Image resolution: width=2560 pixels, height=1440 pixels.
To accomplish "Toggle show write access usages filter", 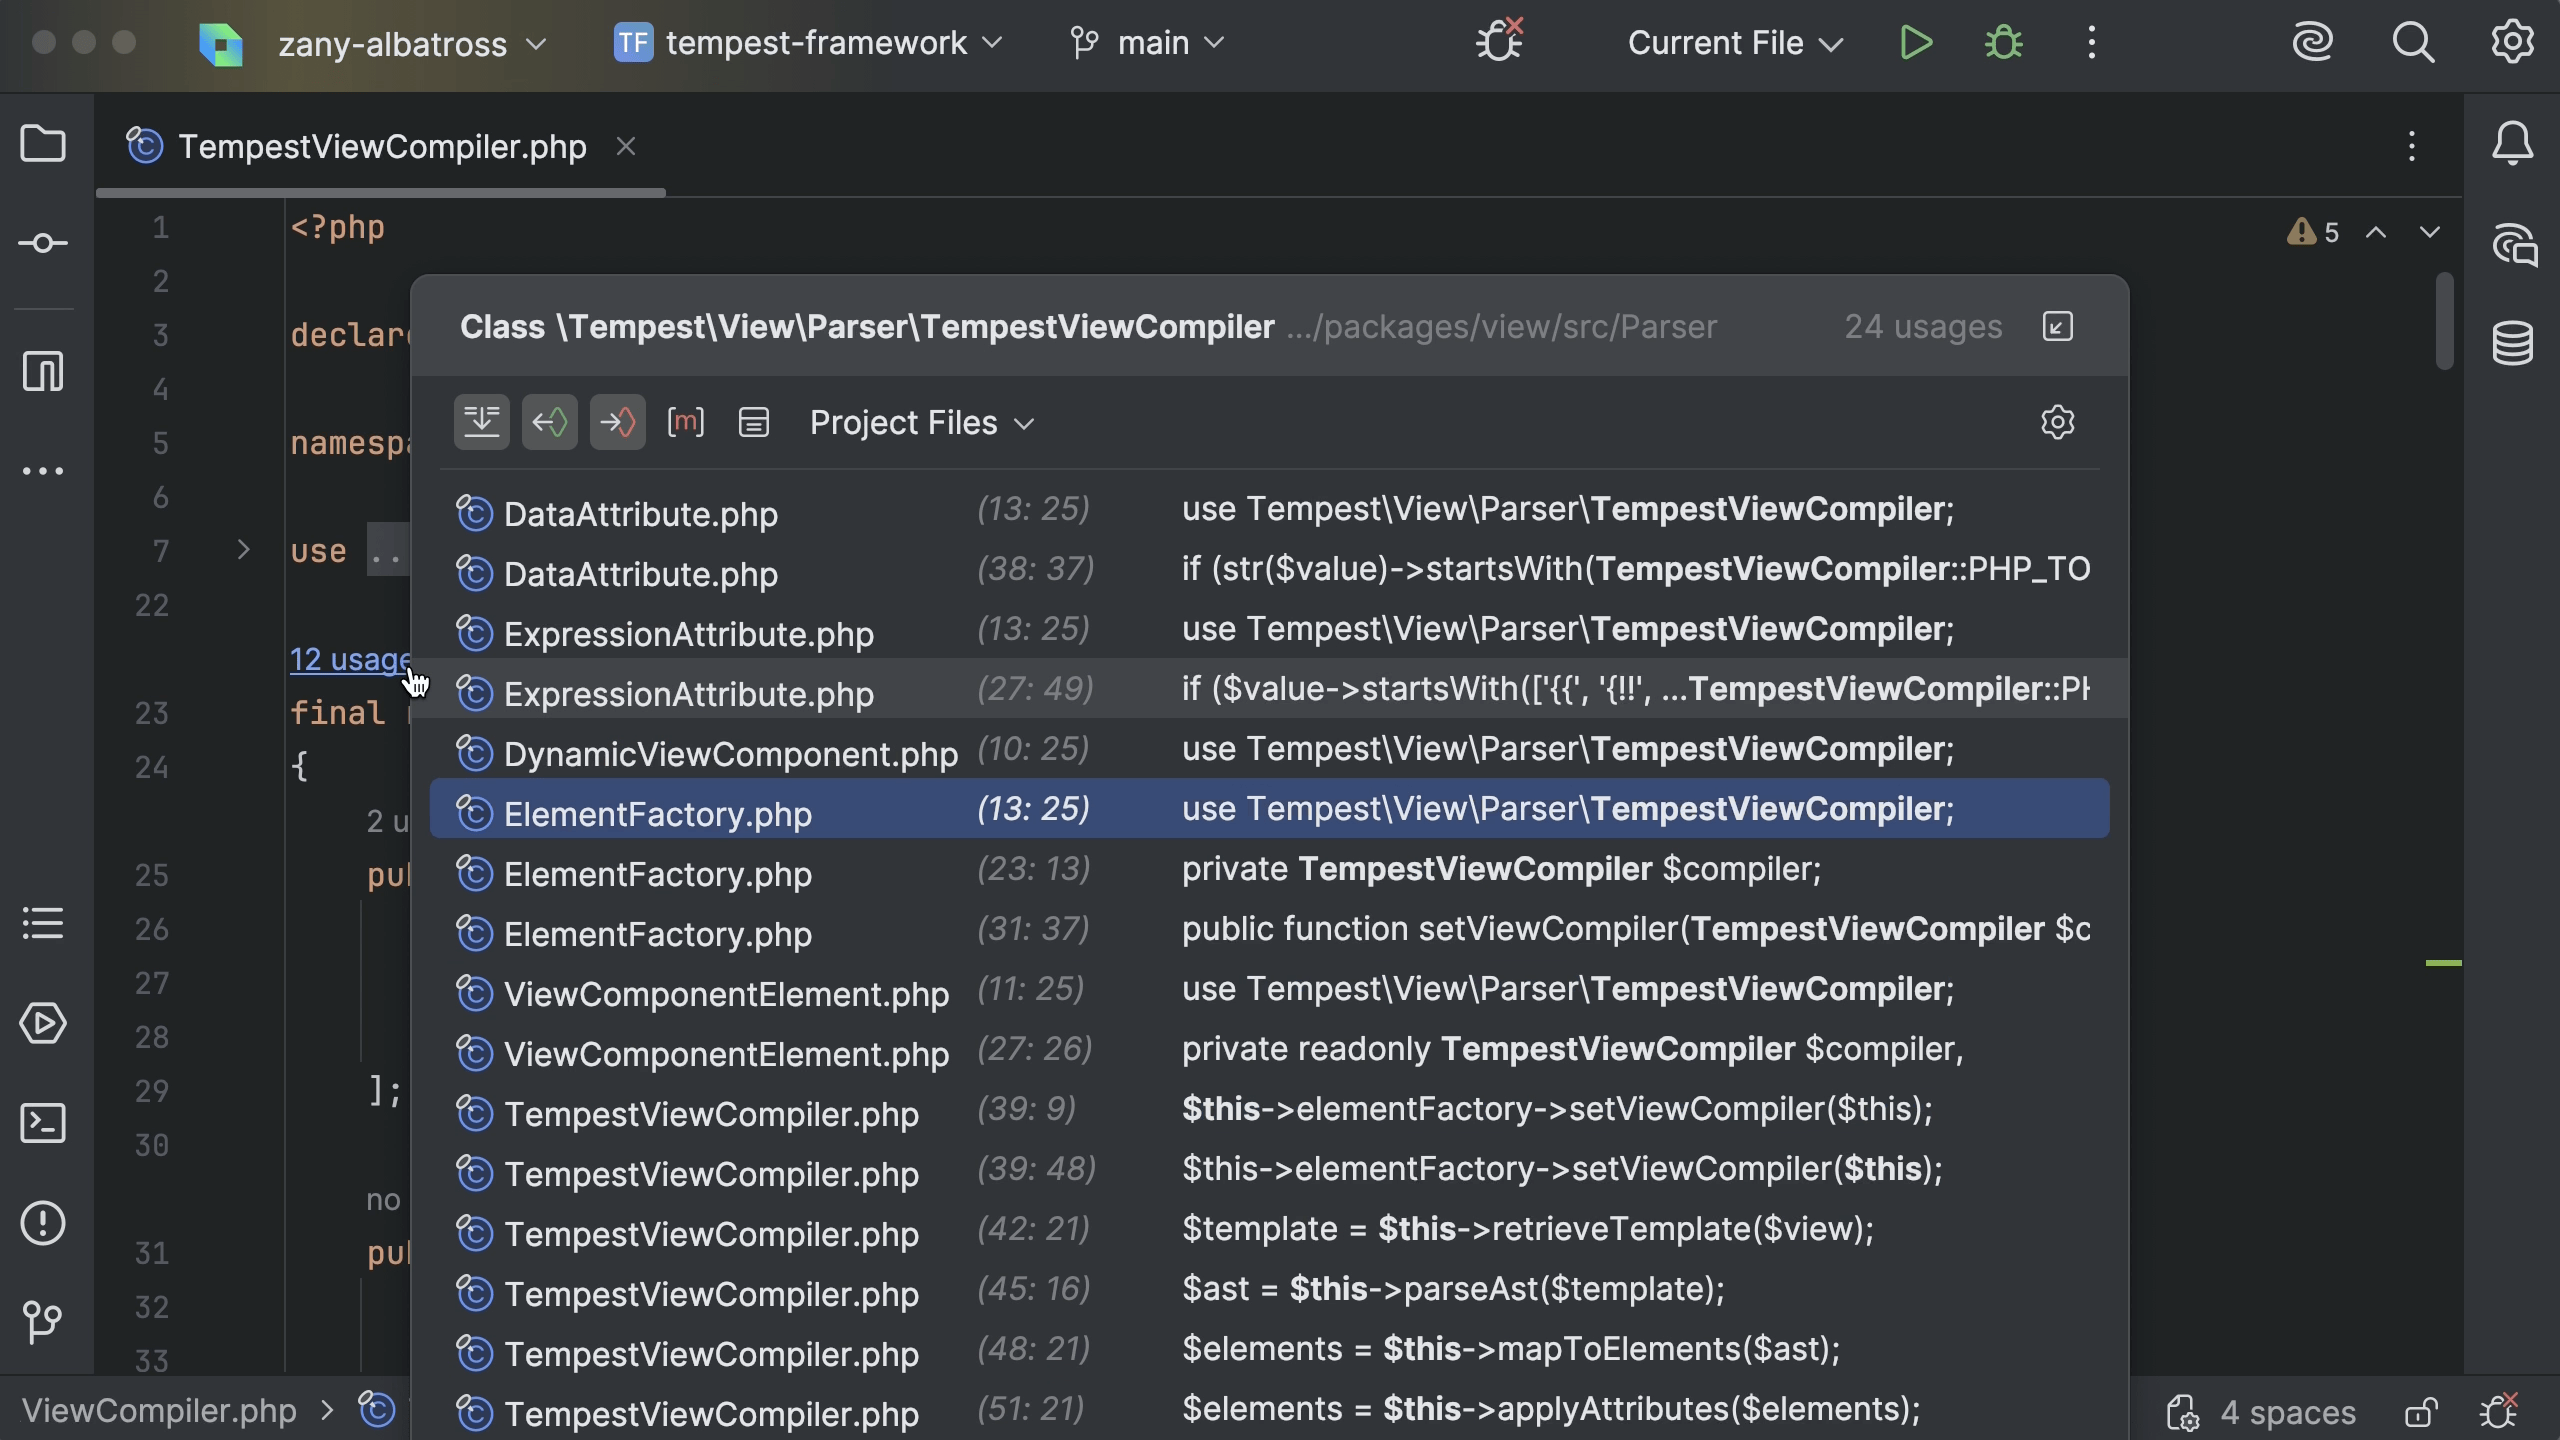I will (618, 423).
